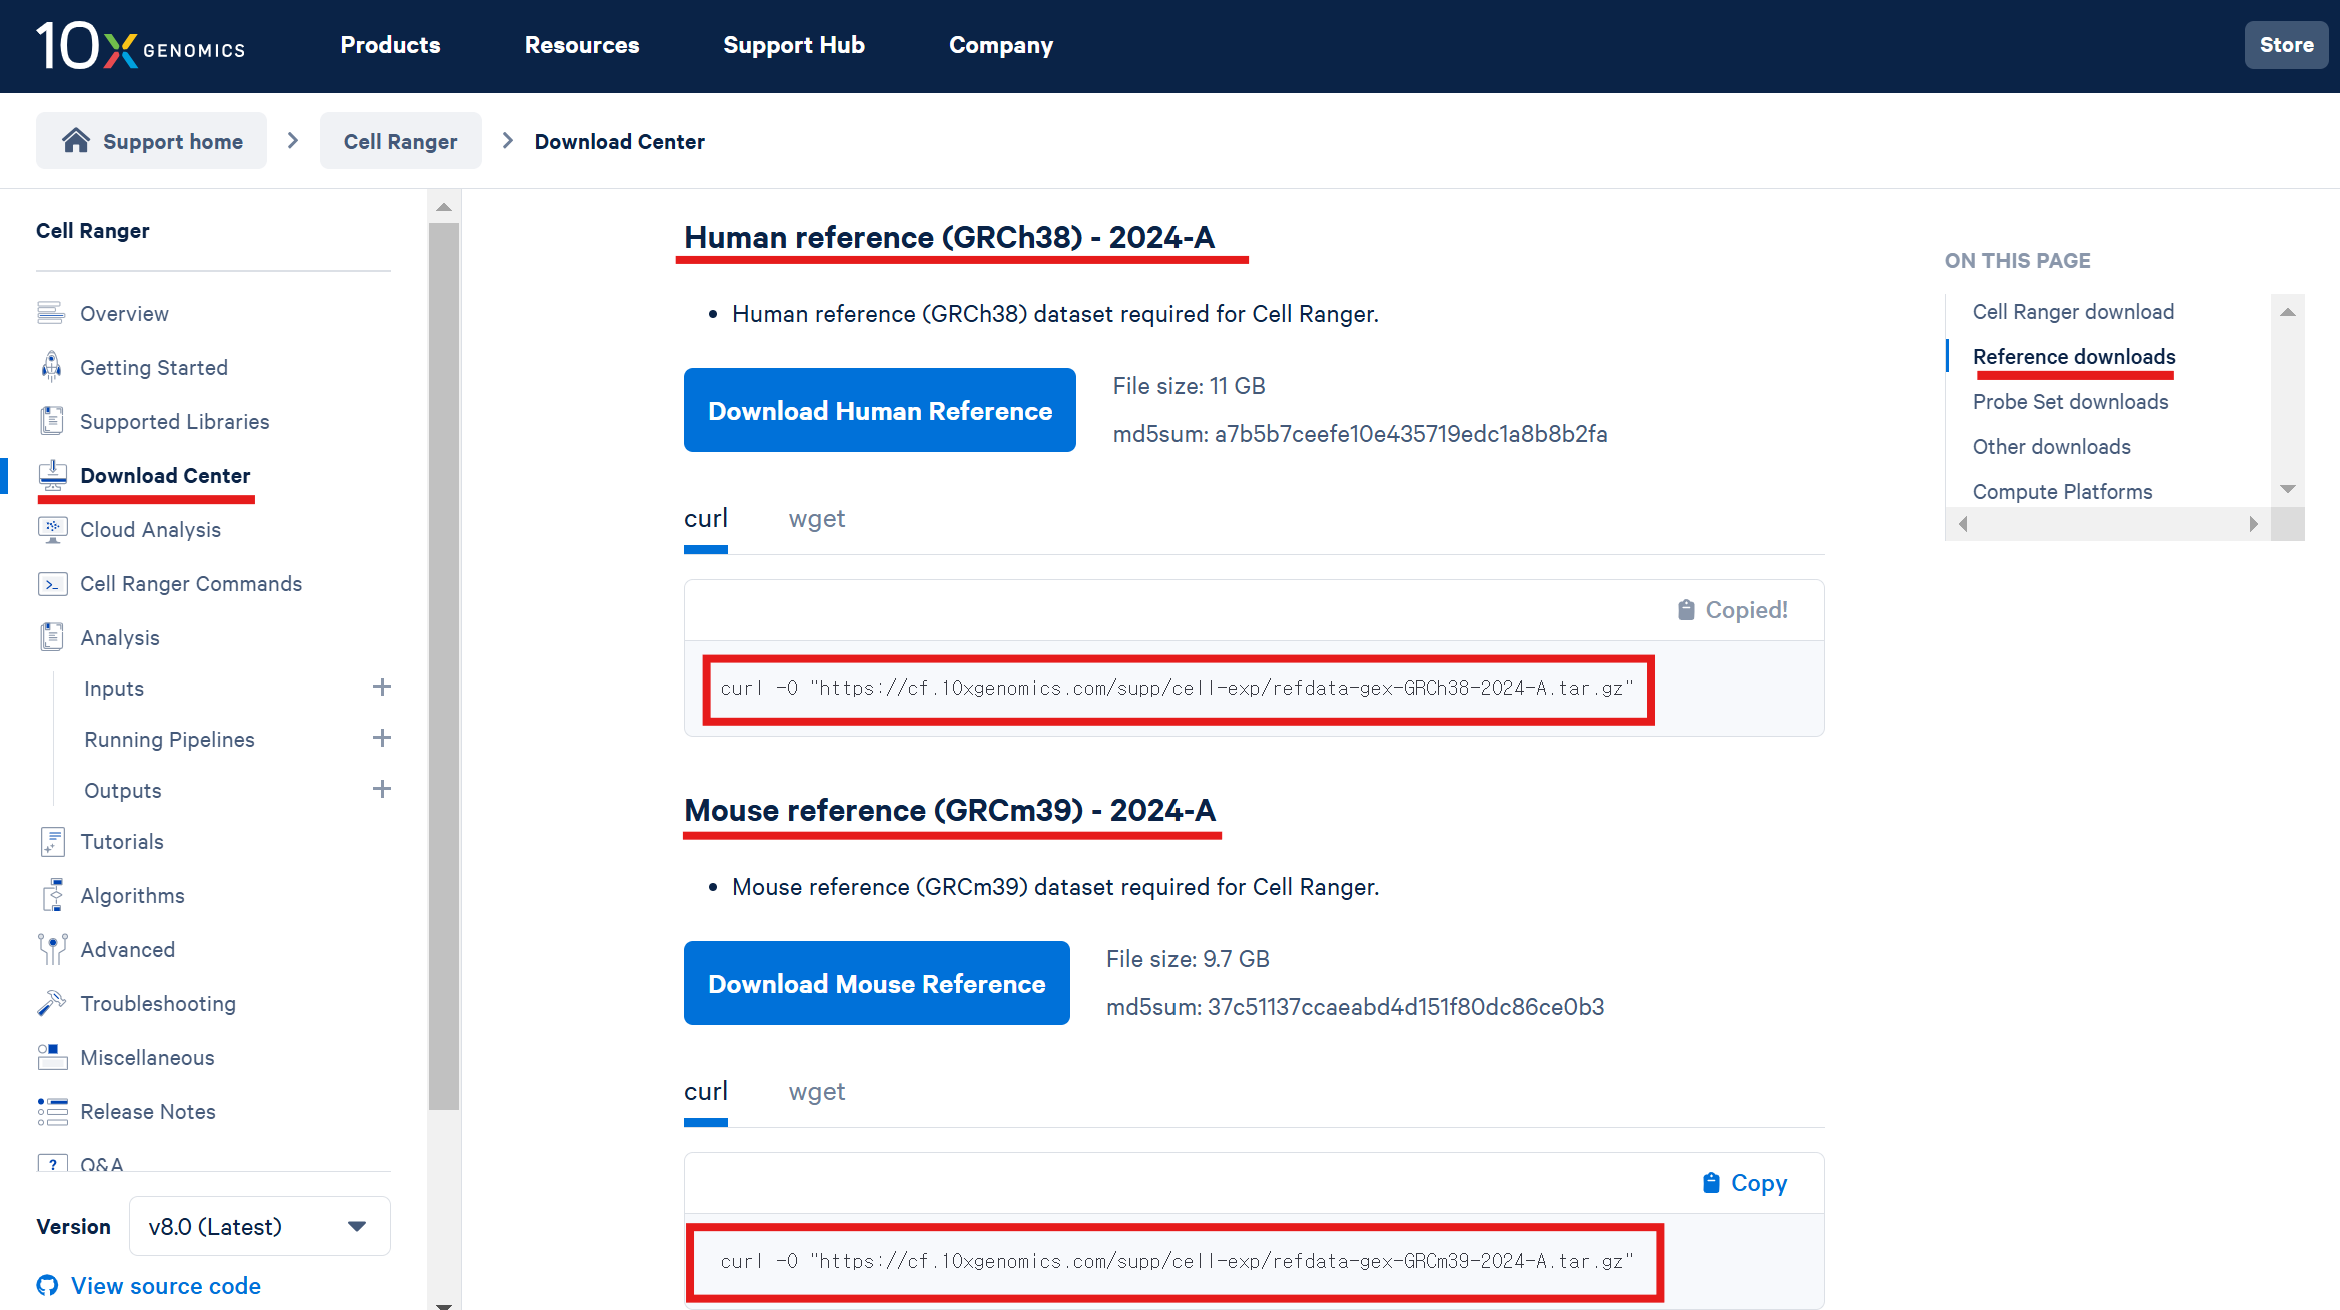Click the rocket icon beside Getting Started
2340x1310 pixels.
51,367
